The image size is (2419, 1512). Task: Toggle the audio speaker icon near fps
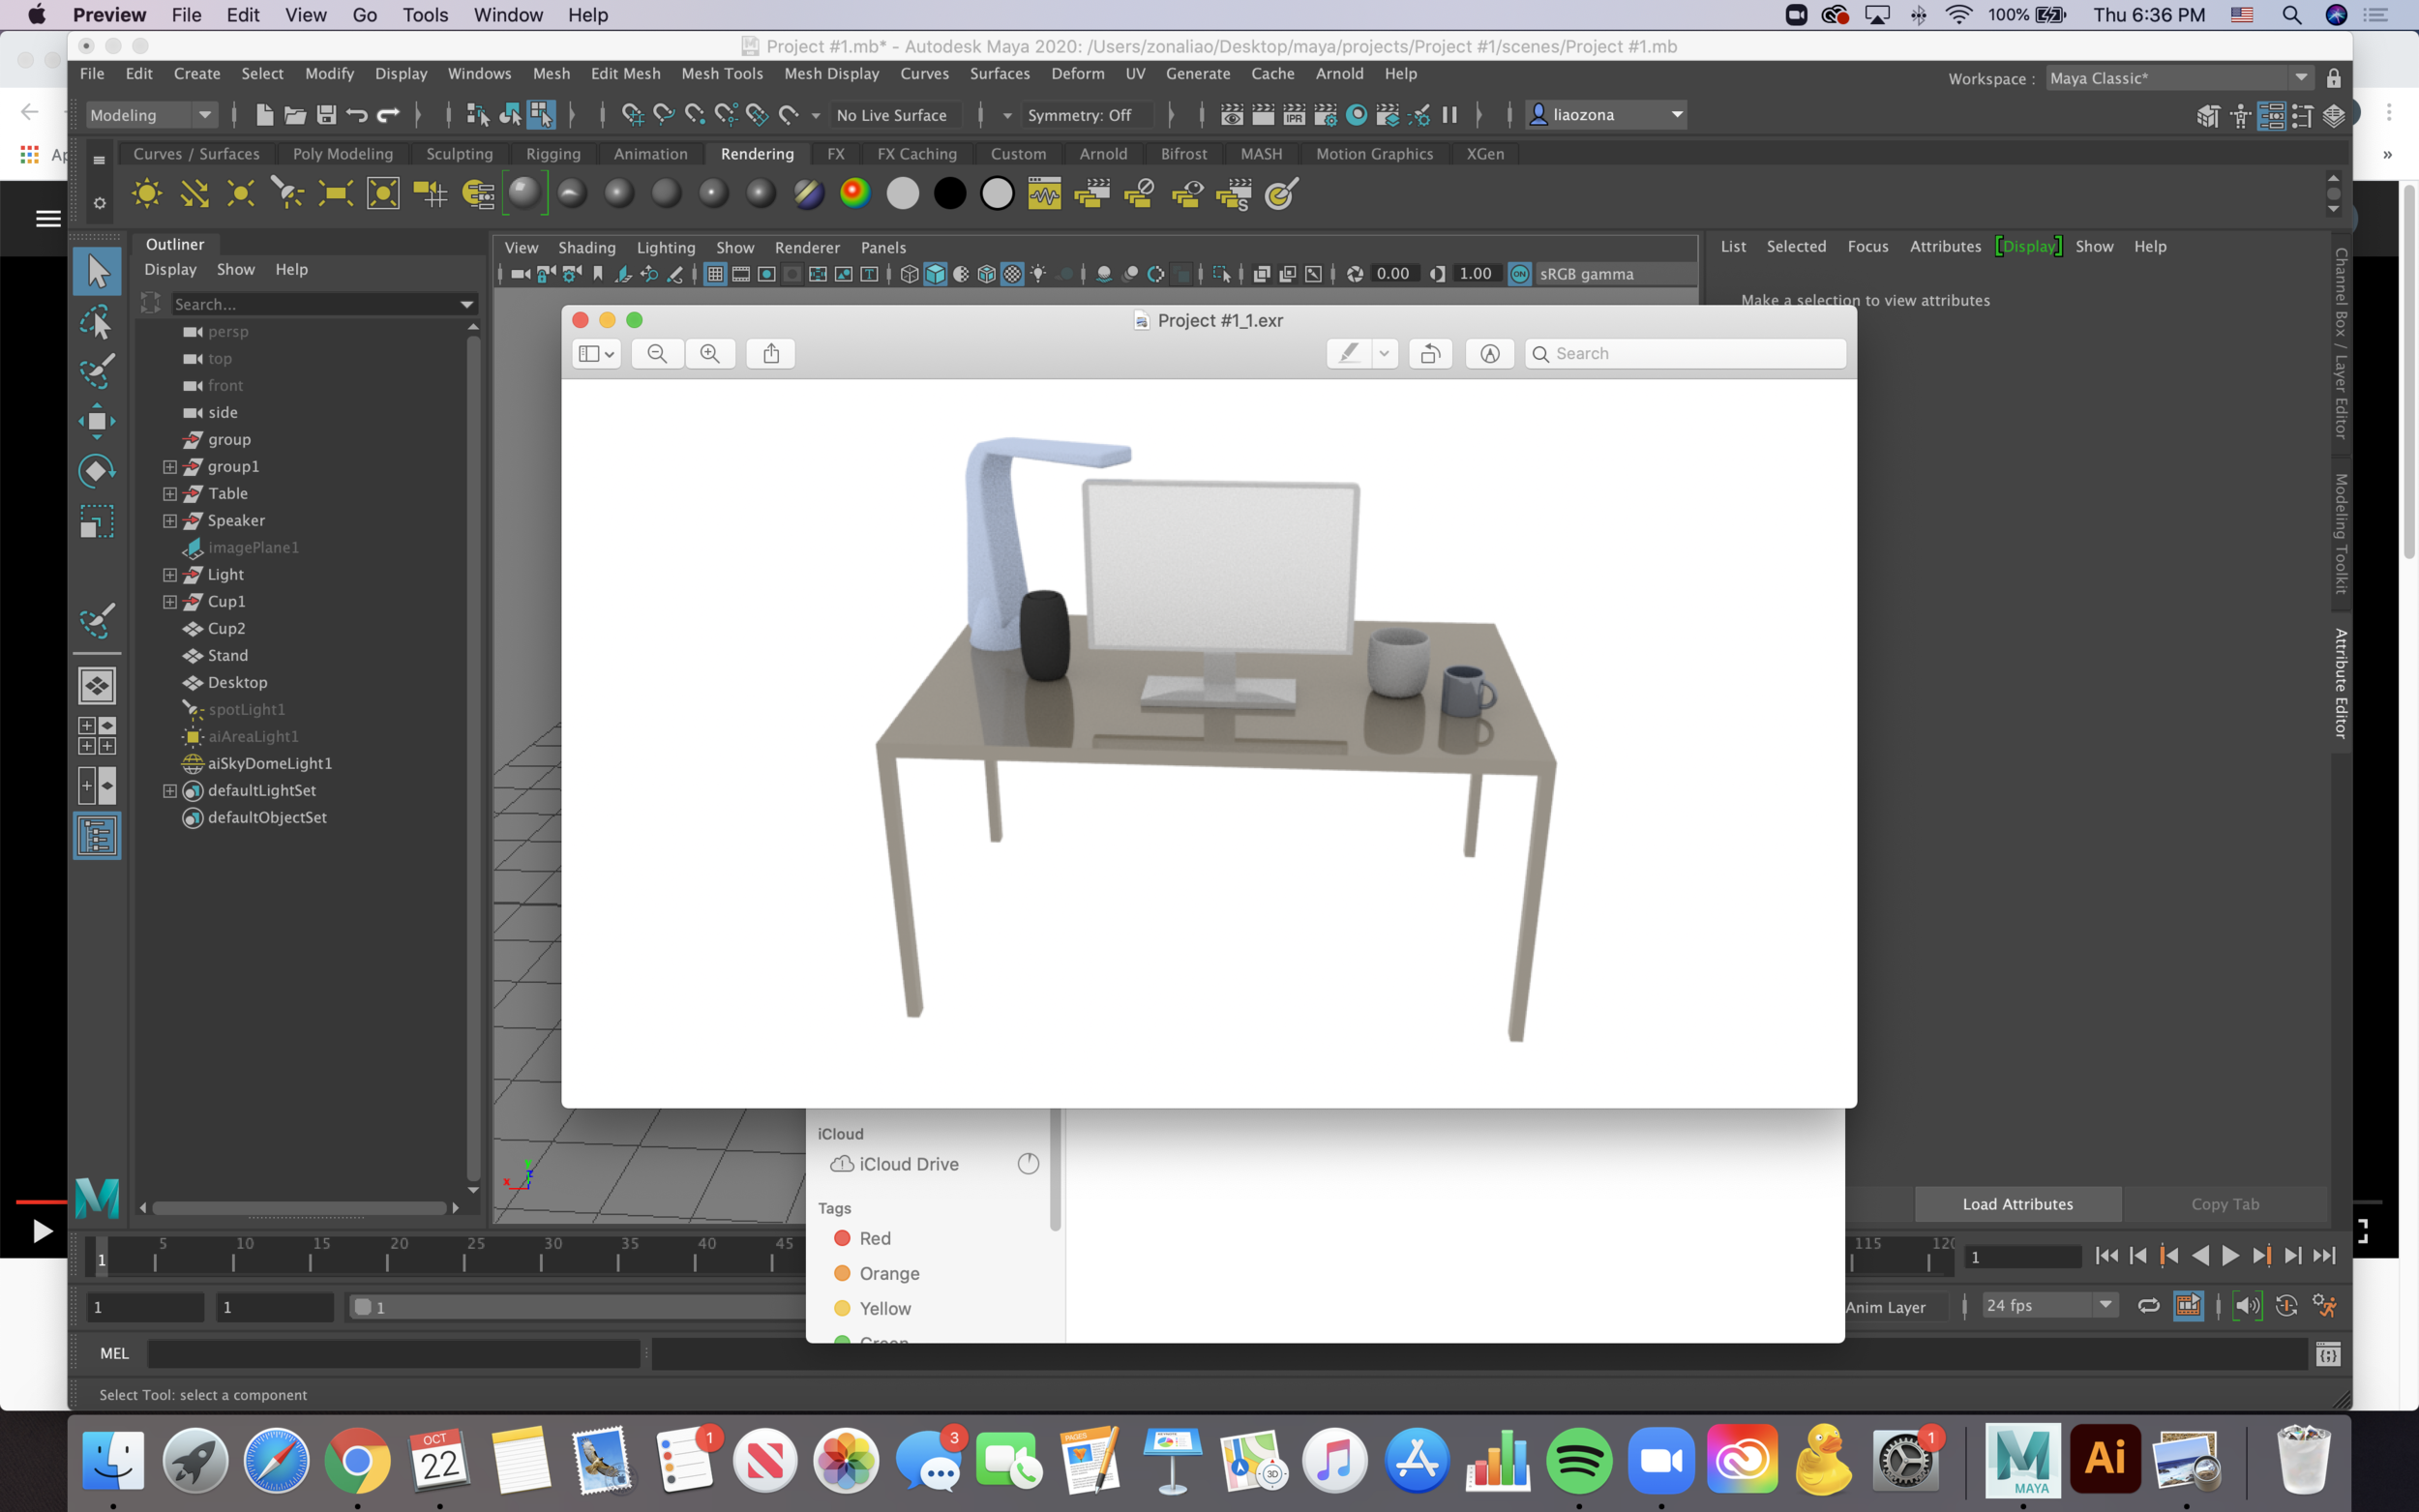2247,1306
